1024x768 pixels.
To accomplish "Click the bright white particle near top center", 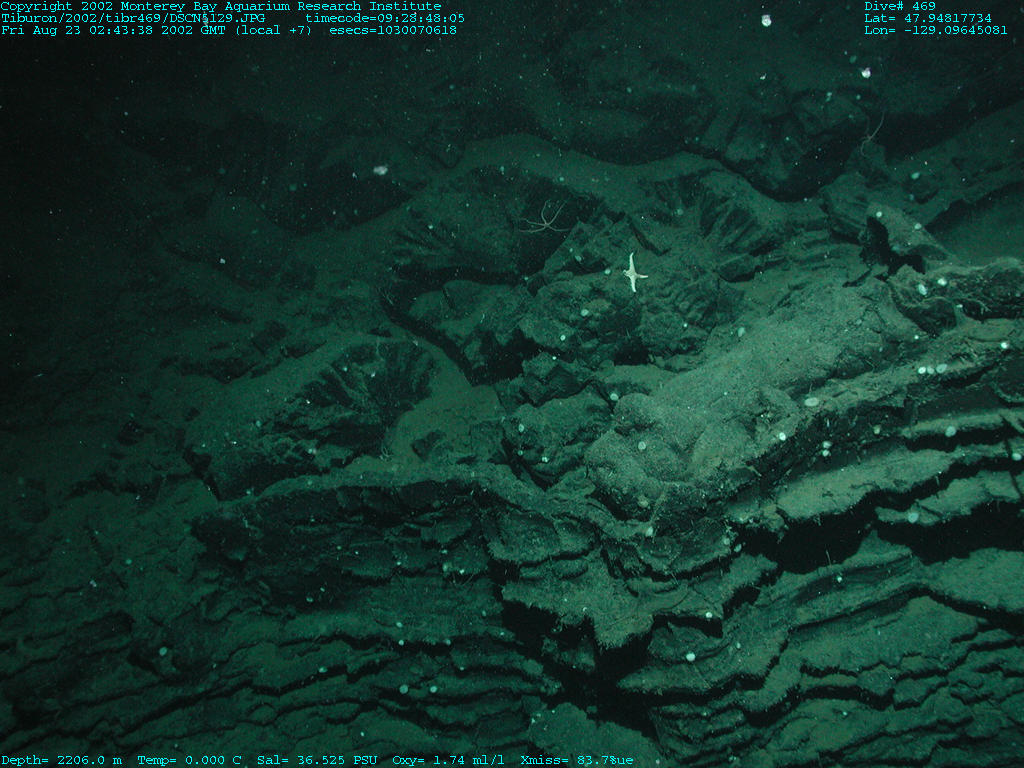I will (766, 20).
